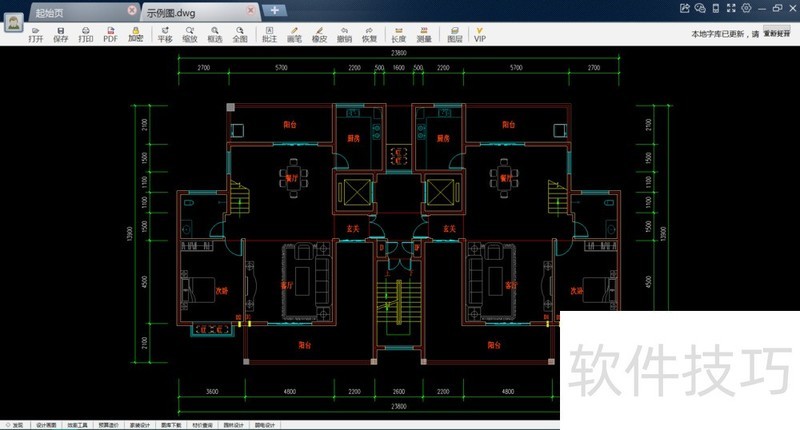Save drawing with 保存 icon

[x=61, y=35]
